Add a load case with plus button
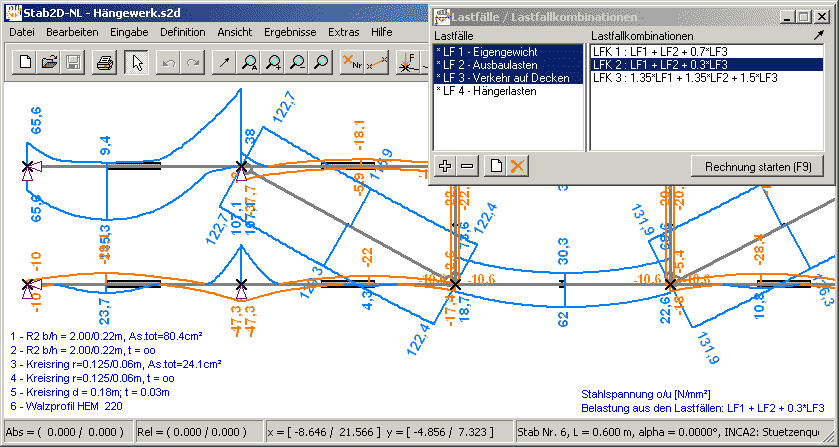The height and width of the screenshot is (447, 839). (x=445, y=166)
